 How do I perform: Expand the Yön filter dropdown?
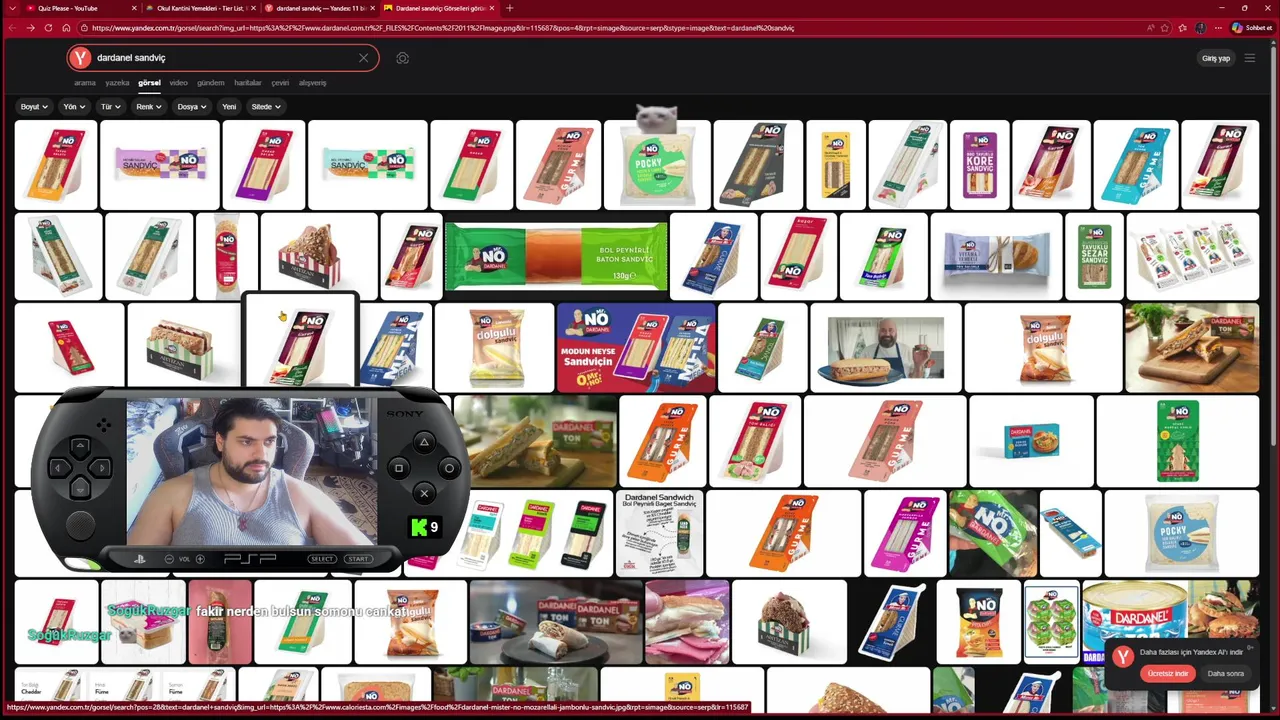click(x=74, y=106)
